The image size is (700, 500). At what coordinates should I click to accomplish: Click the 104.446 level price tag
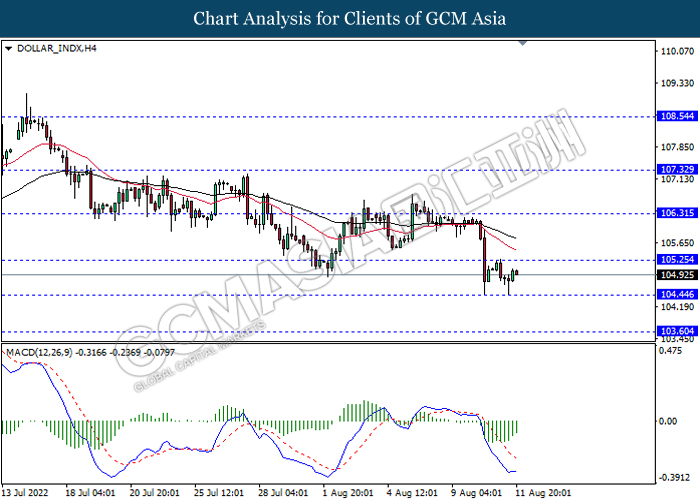[x=677, y=294]
